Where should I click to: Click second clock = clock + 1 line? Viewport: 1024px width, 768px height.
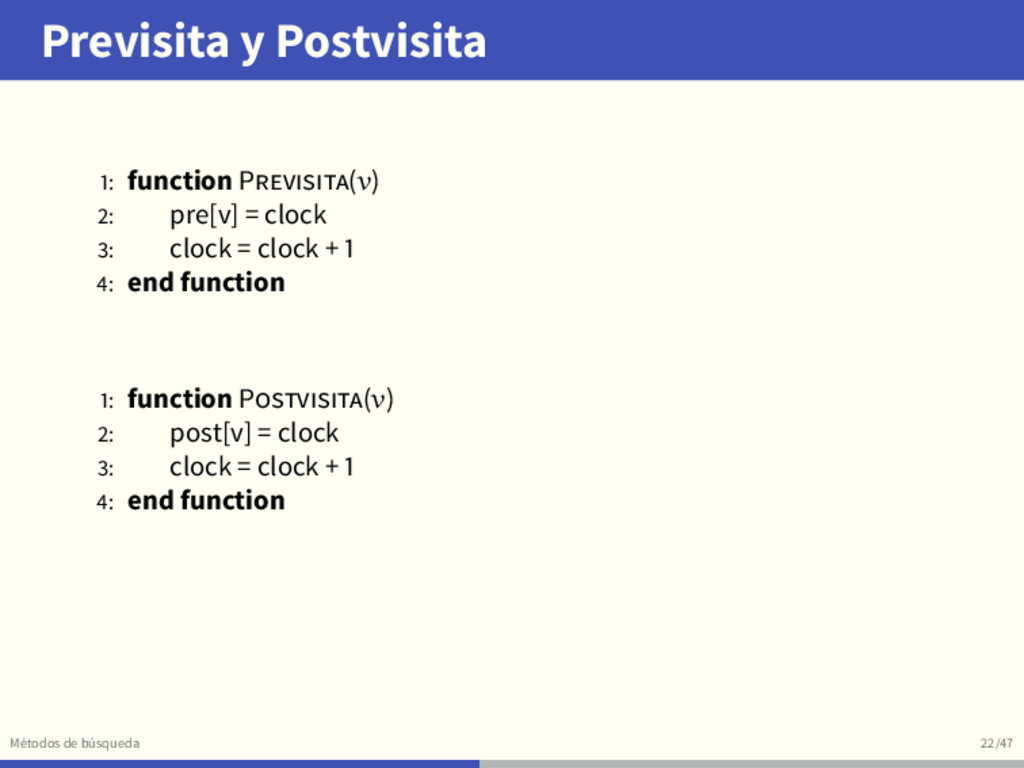point(261,467)
